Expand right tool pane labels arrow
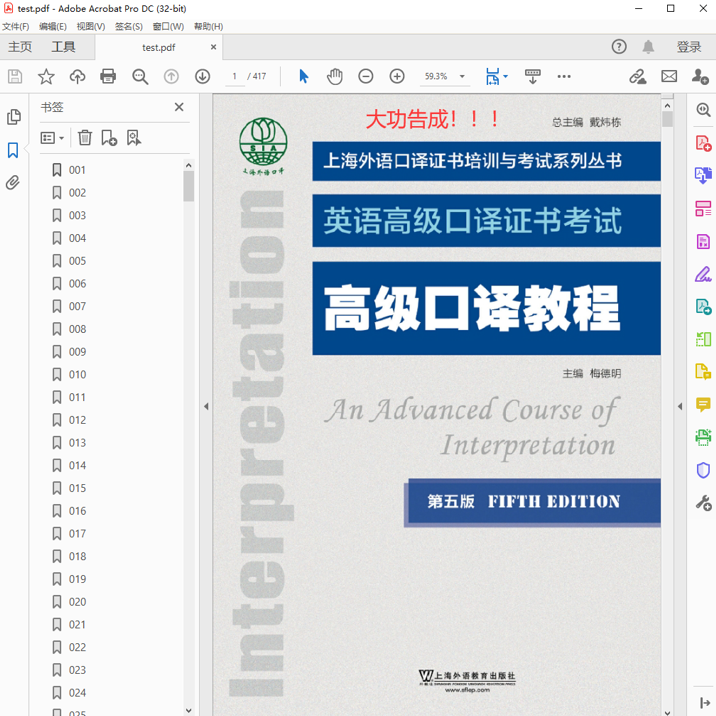Screen dimensions: 716x716 pyautogui.click(x=705, y=702)
